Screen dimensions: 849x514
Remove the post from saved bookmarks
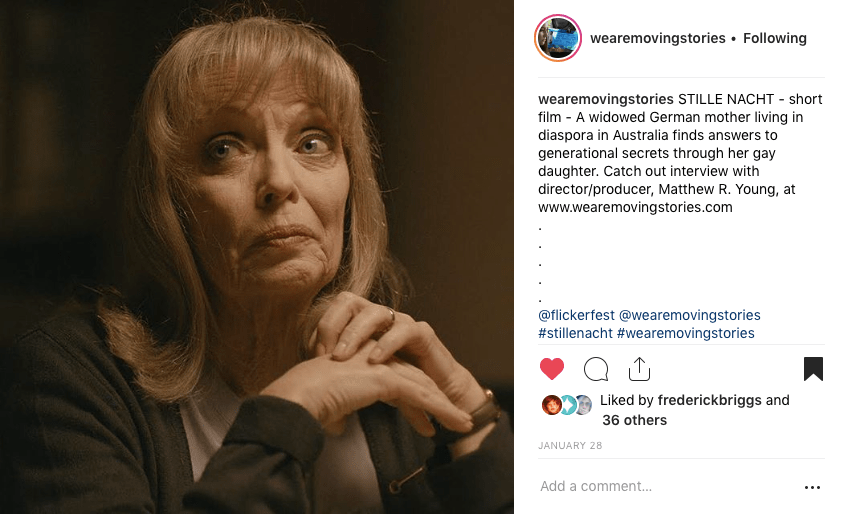coord(813,369)
